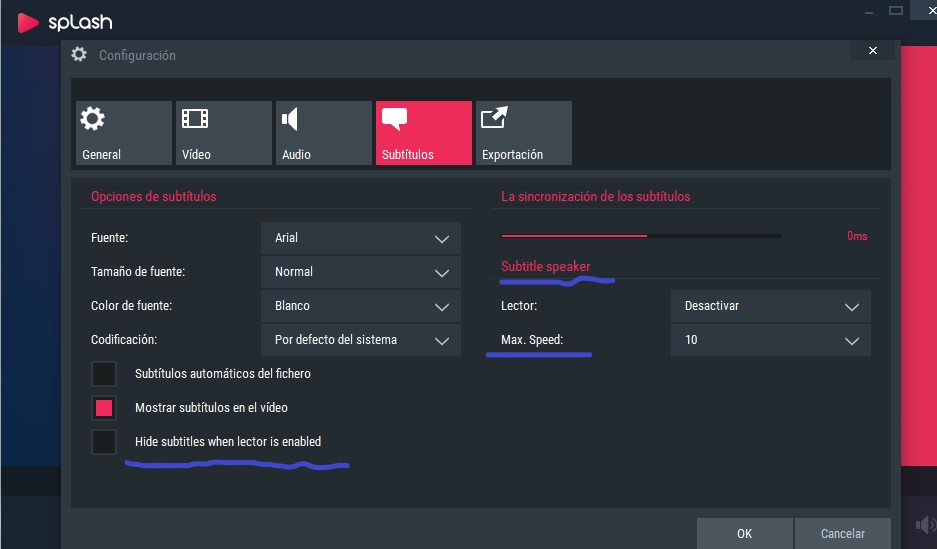Click the Exportación share icon
This screenshot has height=549, width=937.
click(x=494, y=120)
